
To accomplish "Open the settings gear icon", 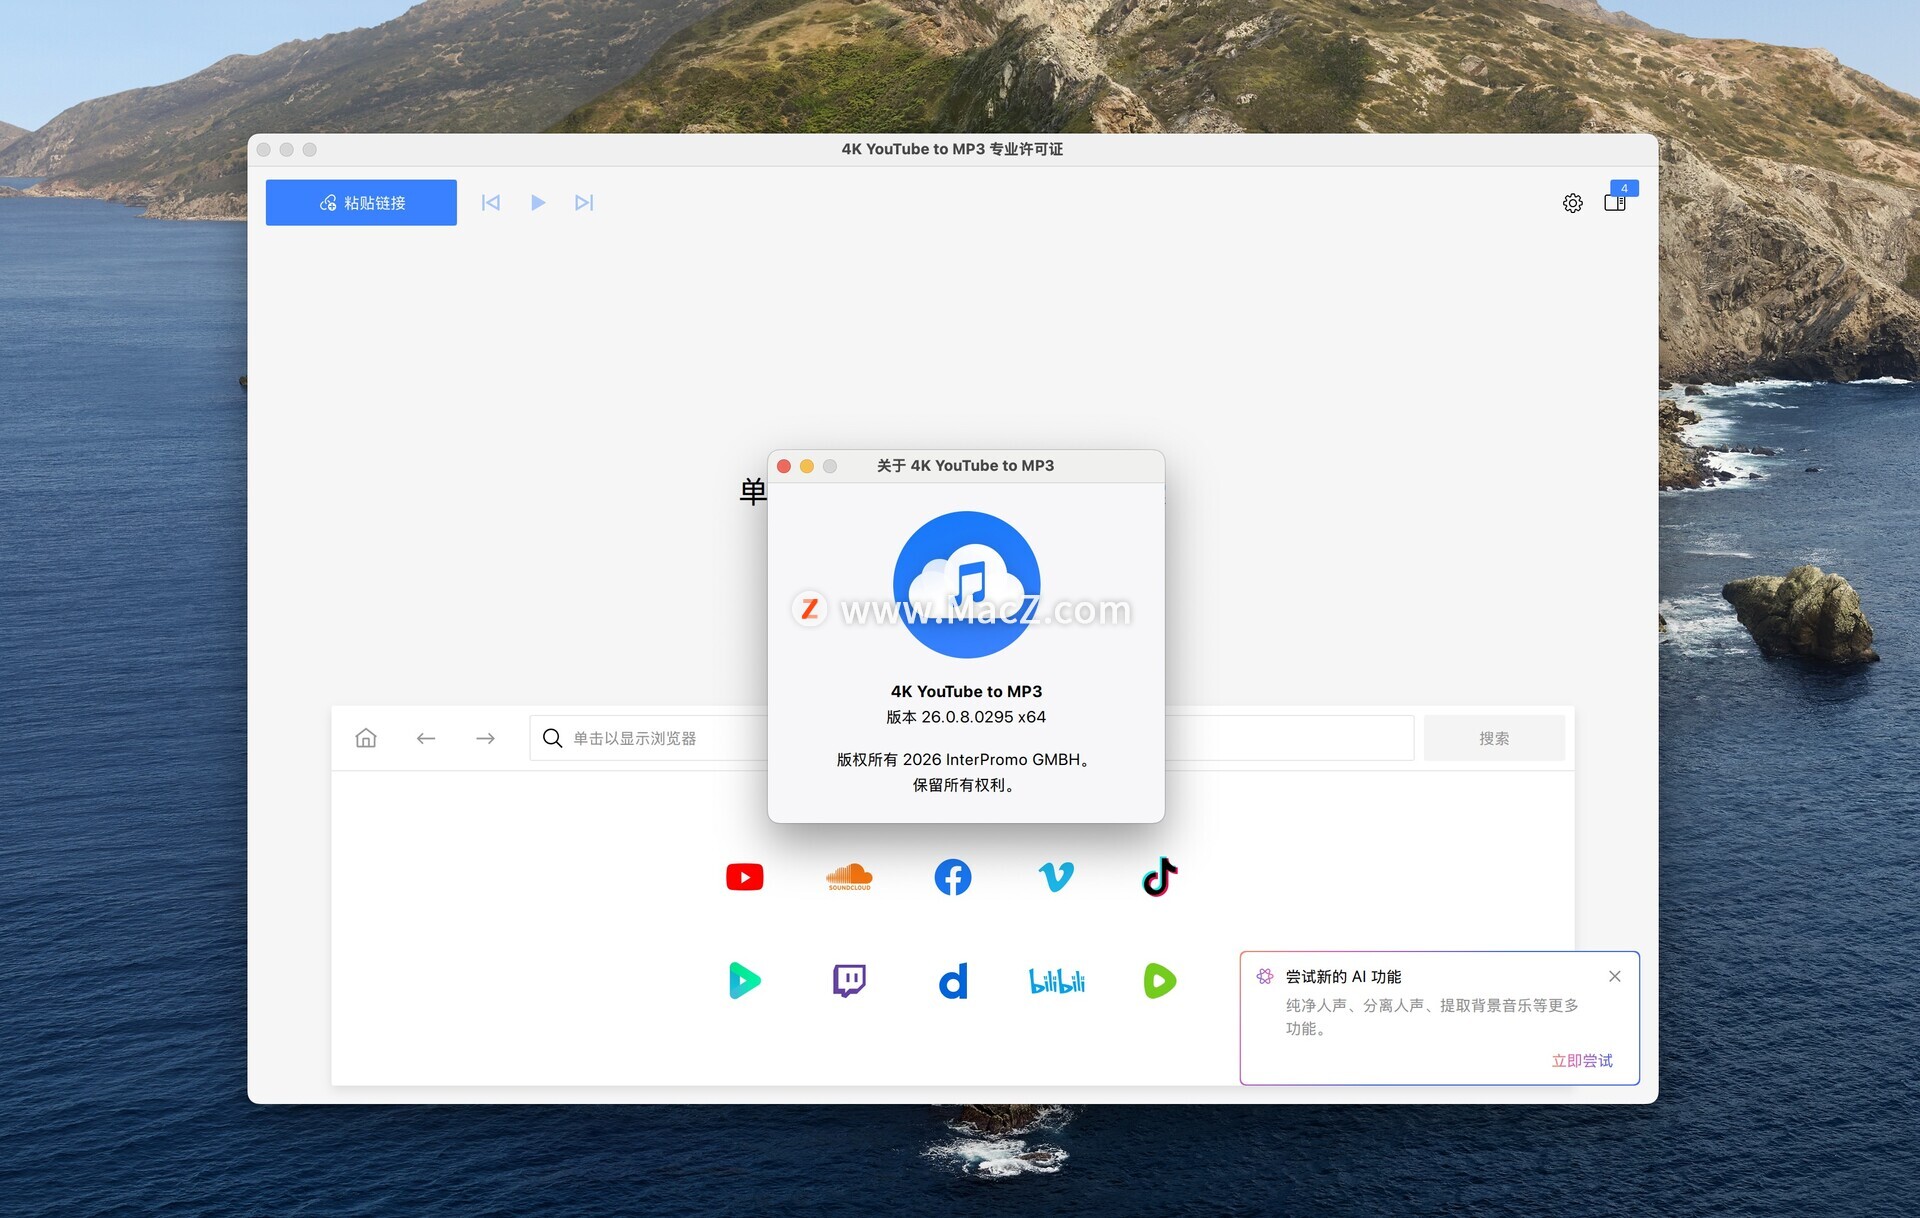I will click(x=1572, y=204).
